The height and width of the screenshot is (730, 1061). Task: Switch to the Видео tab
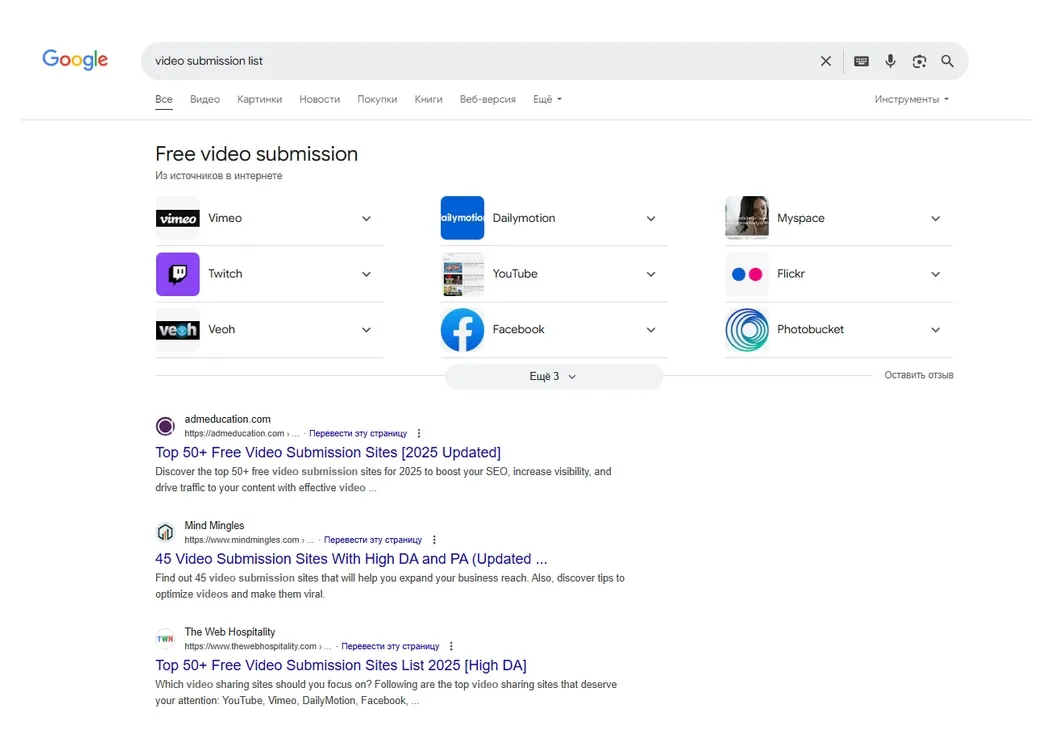click(x=205, y=99)
